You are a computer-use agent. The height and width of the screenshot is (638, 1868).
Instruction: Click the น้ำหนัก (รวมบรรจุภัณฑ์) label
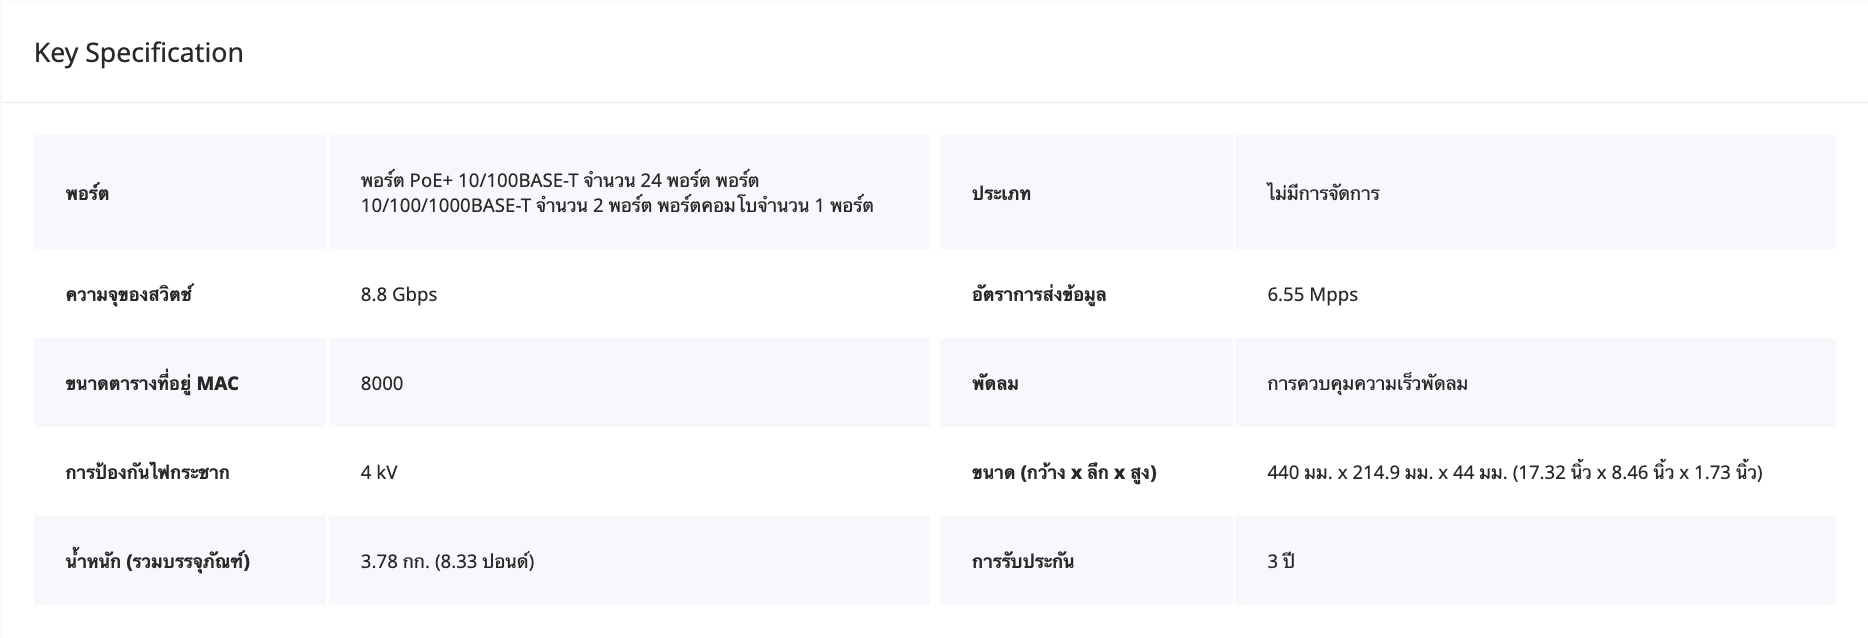pyautogui.click(x=158, y=561)
